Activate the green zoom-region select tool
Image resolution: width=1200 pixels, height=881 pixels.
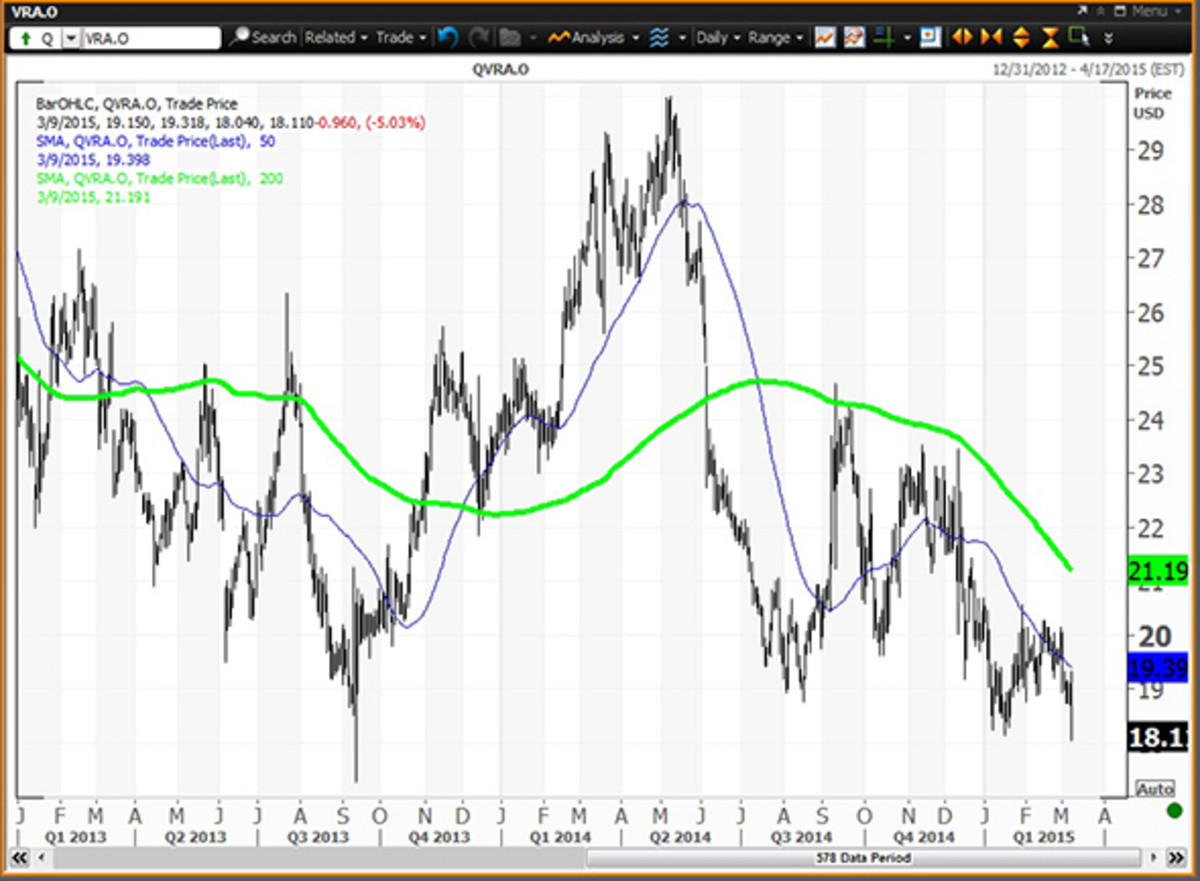pos(1079,36)
